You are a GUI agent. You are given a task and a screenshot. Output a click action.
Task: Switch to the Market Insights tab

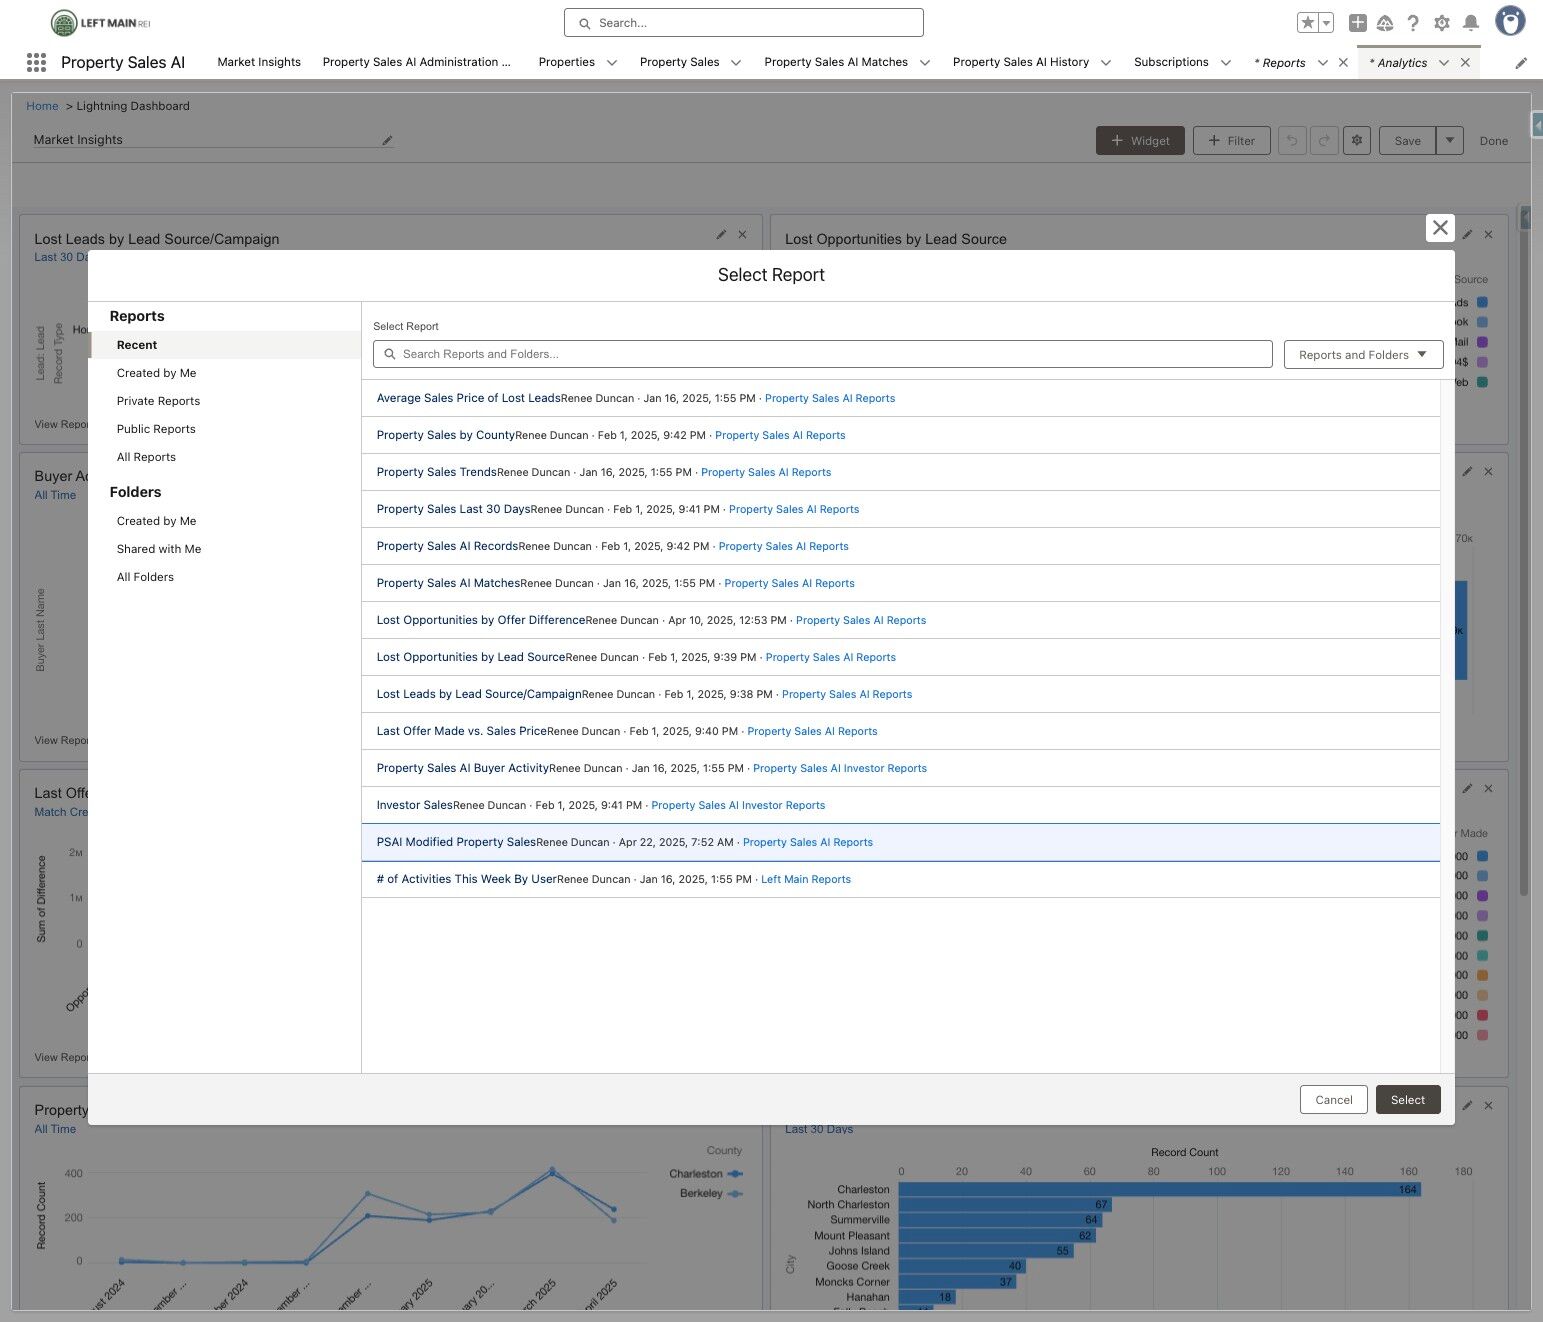pos(259,62)
